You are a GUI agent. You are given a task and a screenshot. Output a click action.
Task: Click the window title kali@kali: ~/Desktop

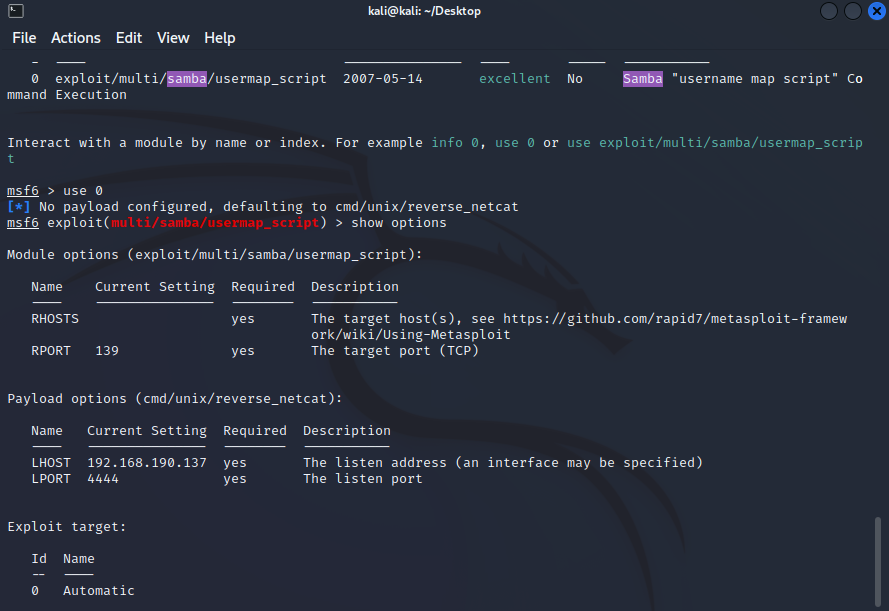pos(424,11)
